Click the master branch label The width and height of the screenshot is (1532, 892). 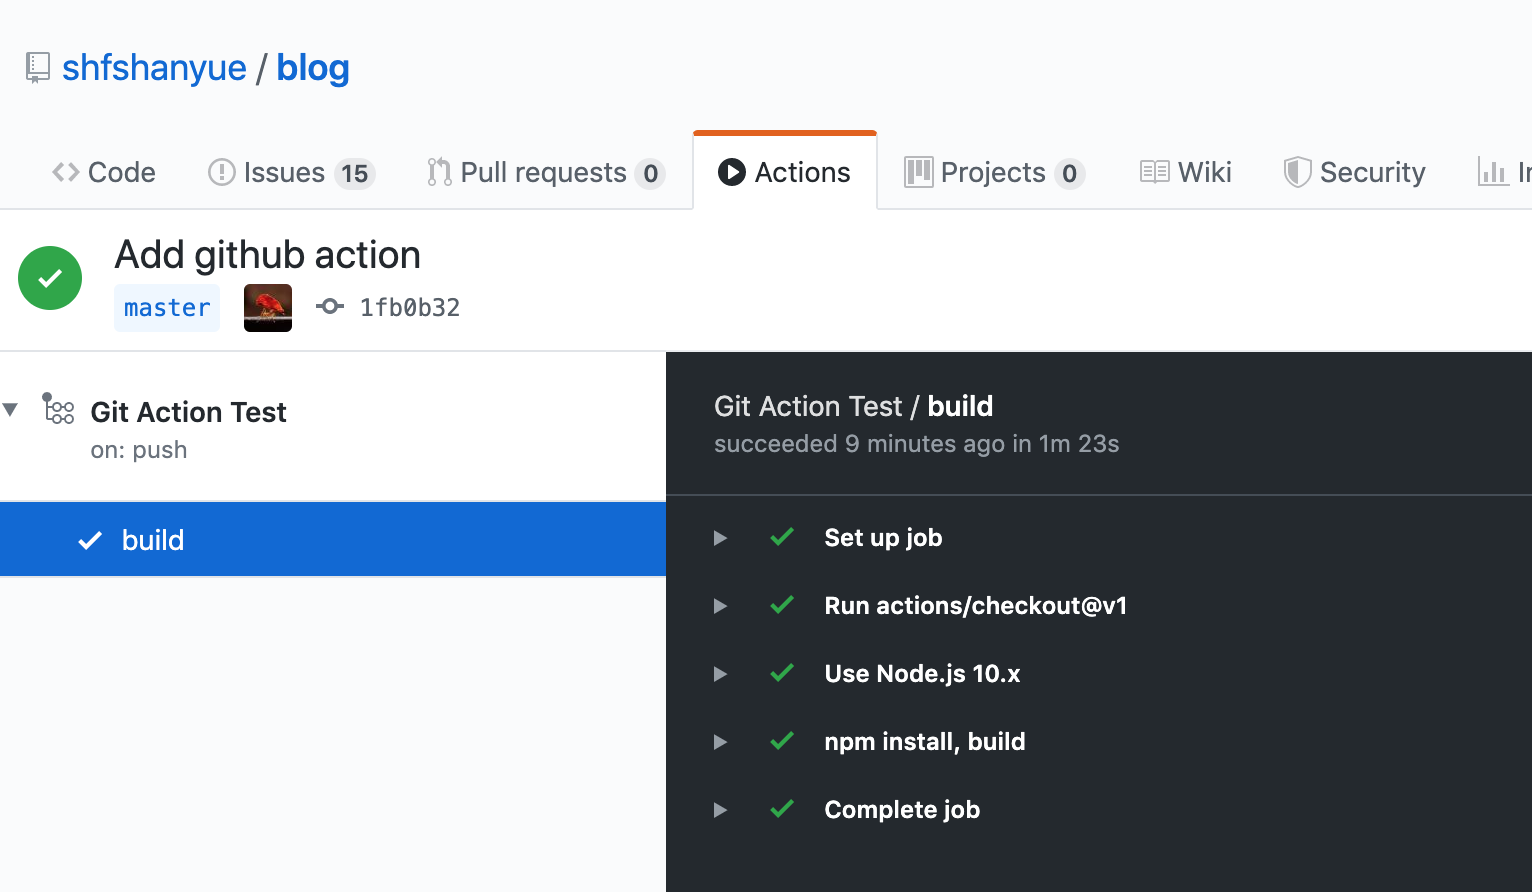[167, 308]
